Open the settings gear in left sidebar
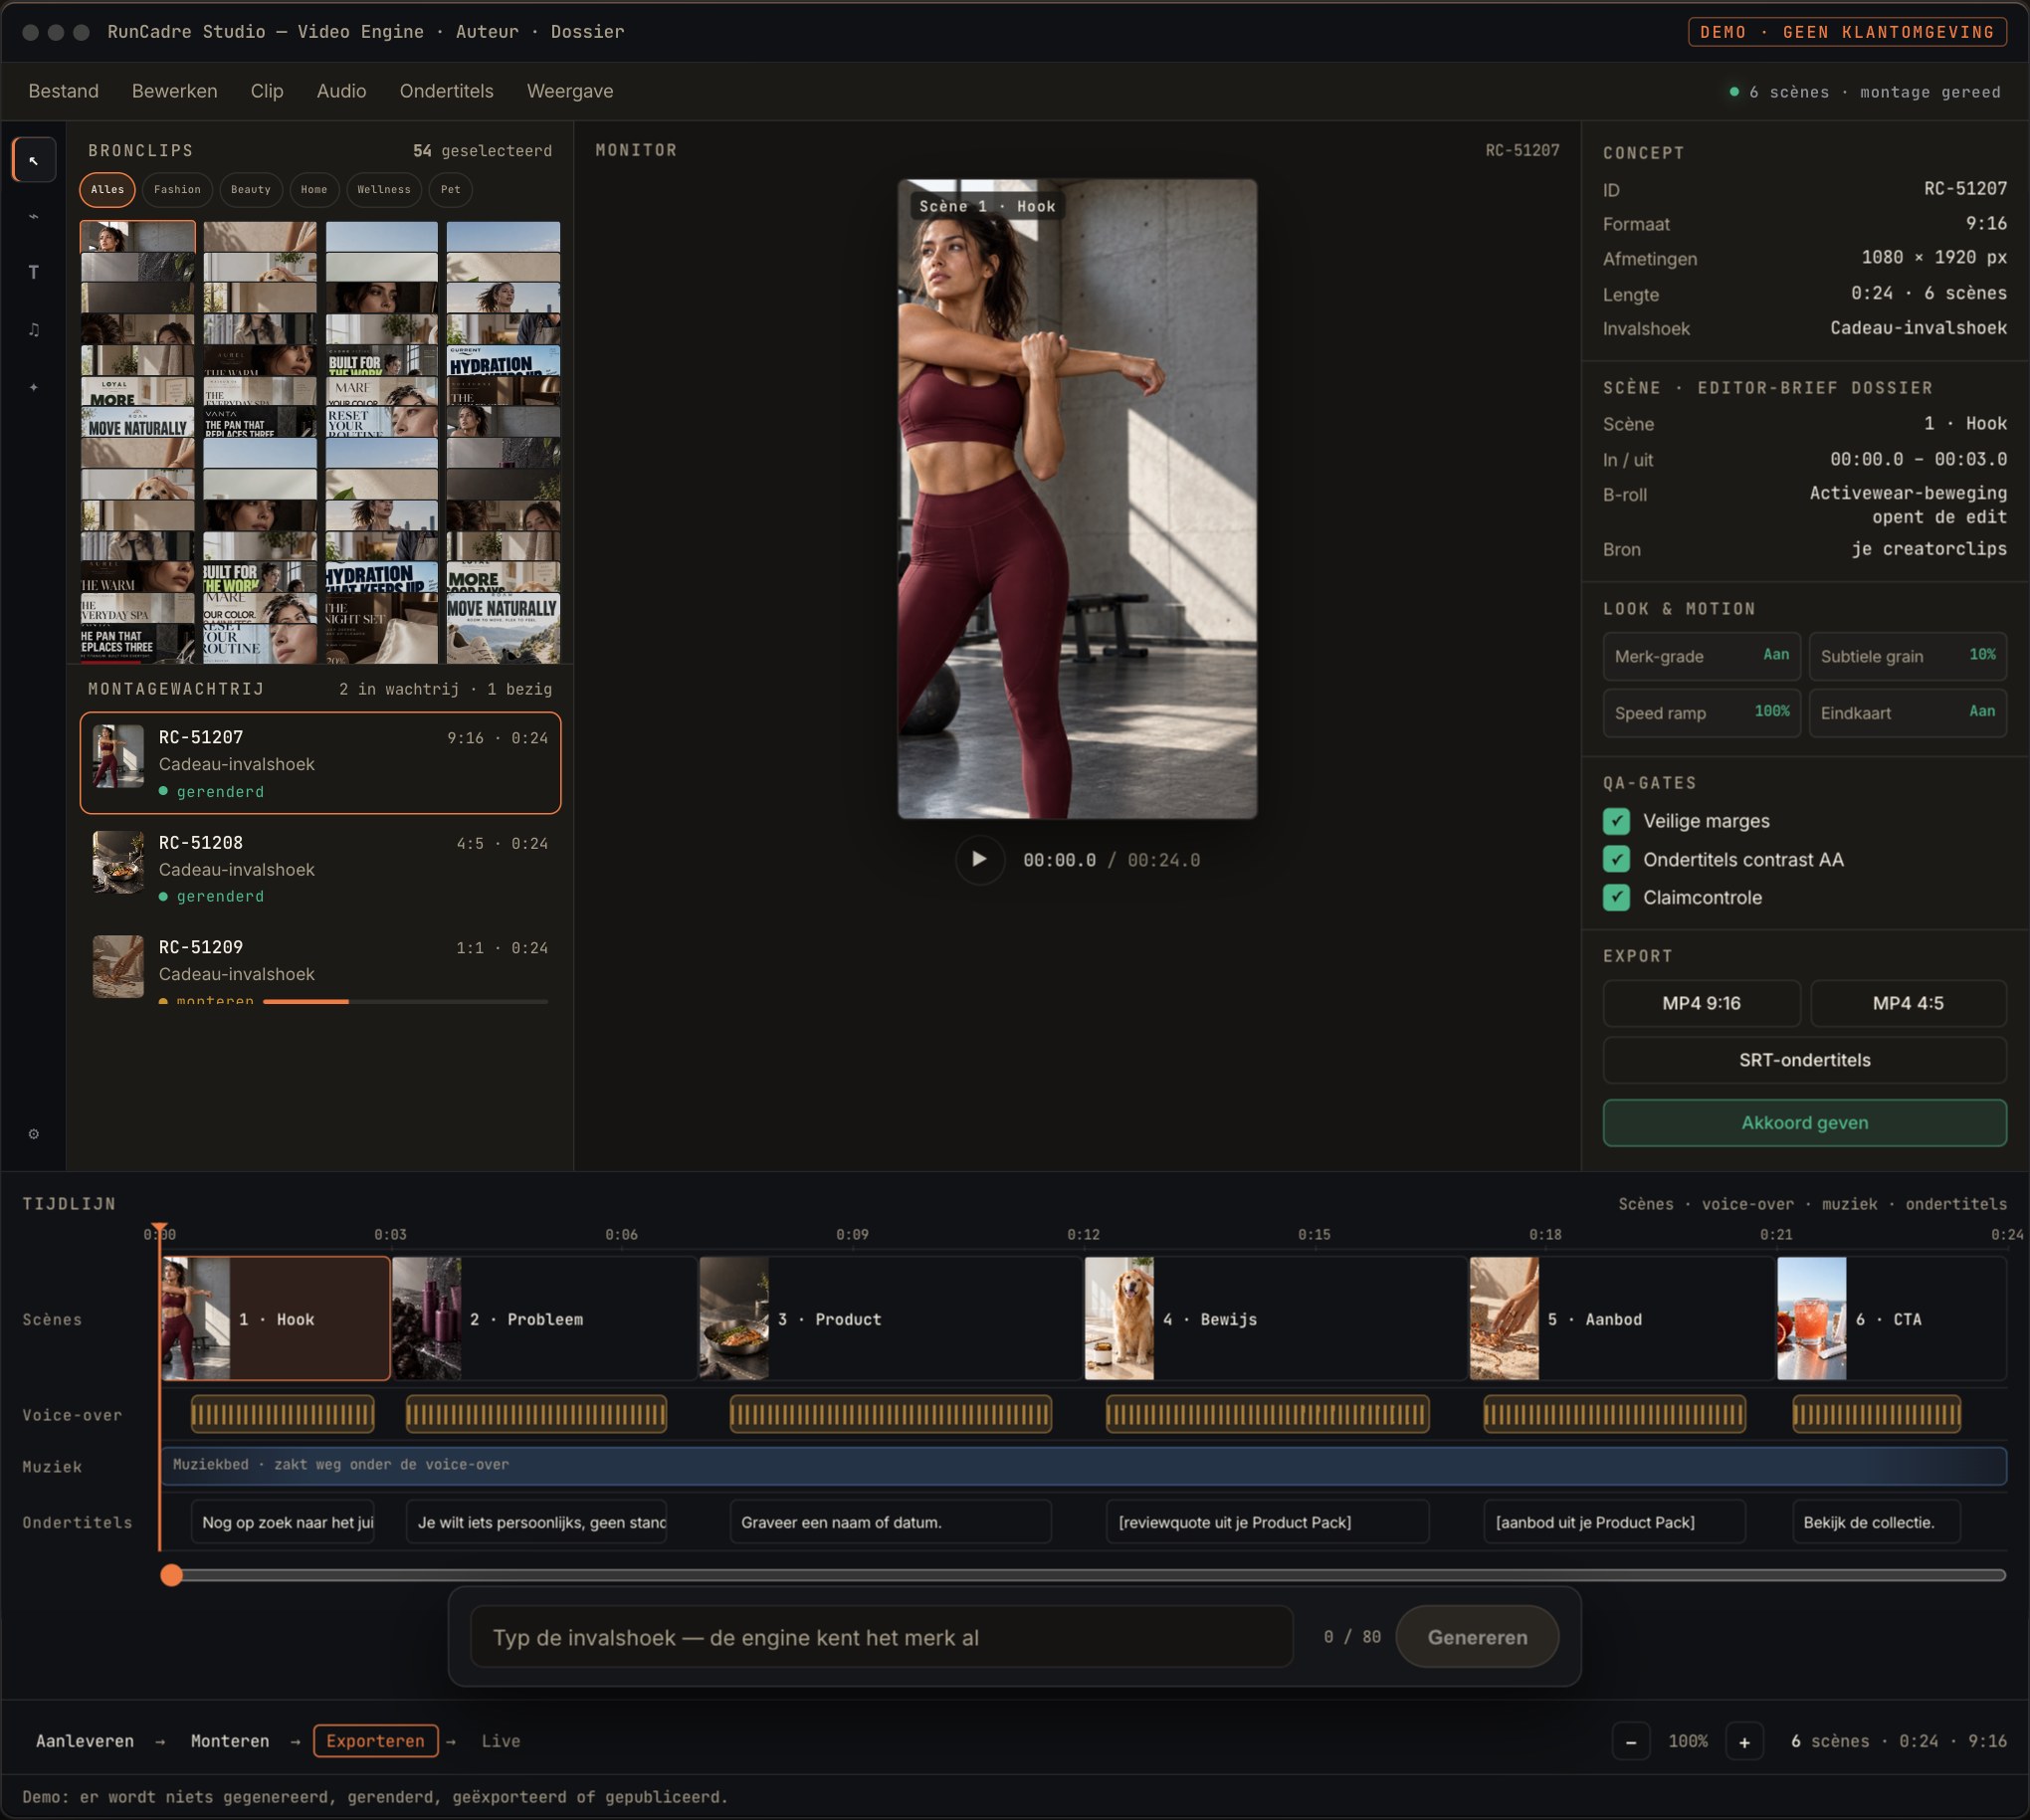 34,1134
